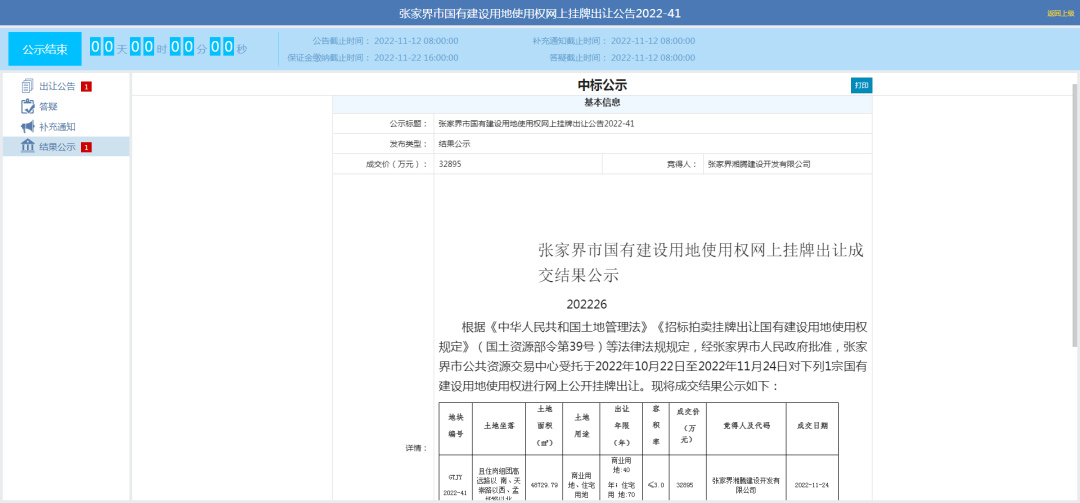Click the 发布类型 value 结果公示
The height and width of the screenshot is (503, 1080).
tap(454, 144)
